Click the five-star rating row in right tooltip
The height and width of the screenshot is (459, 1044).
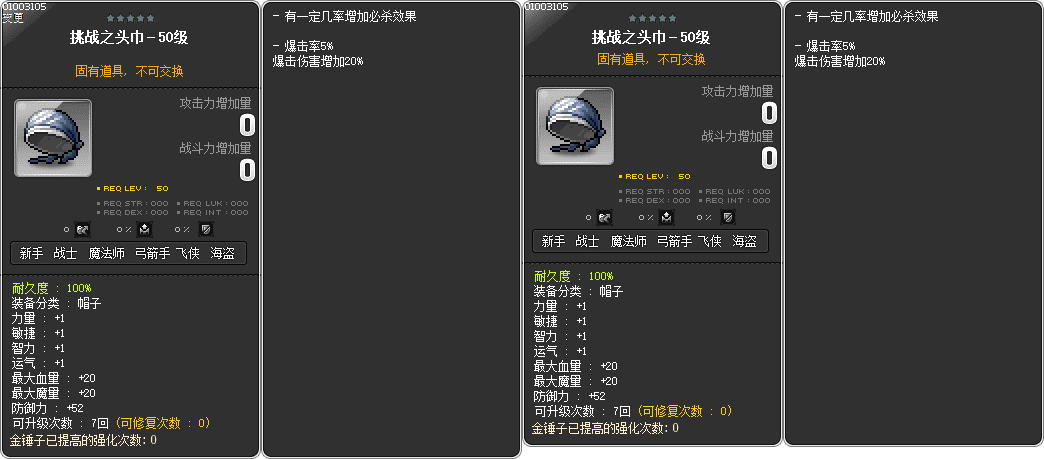click(652, 18)
